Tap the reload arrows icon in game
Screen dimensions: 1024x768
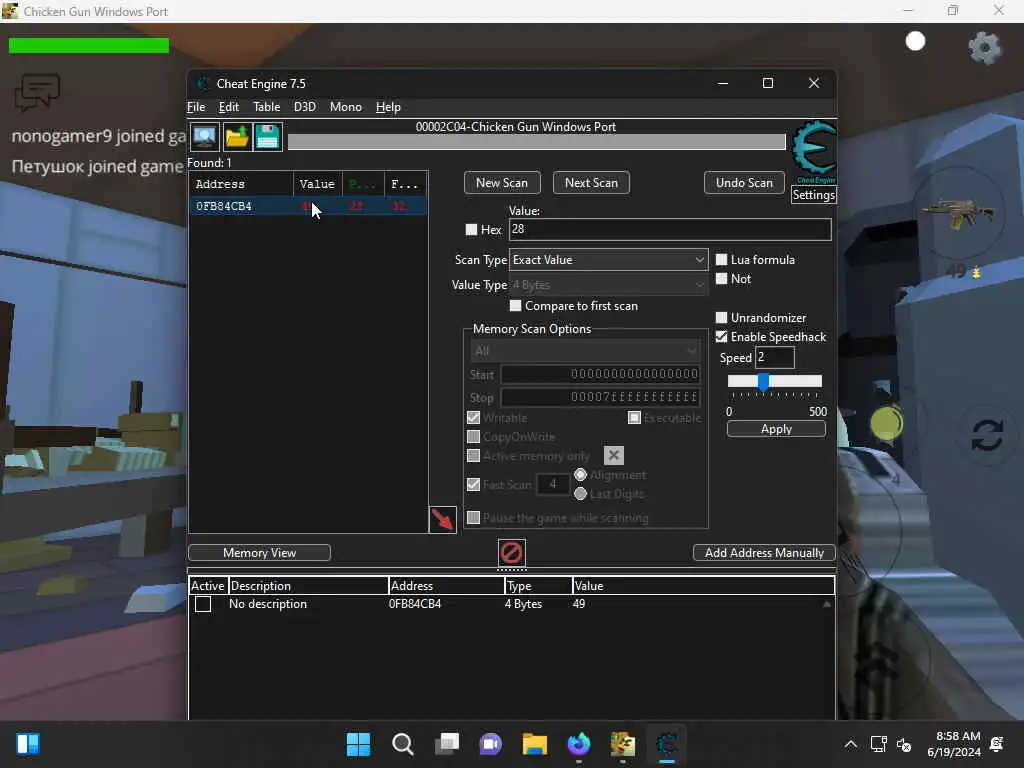pyautogui.click(x=987, y=435)
